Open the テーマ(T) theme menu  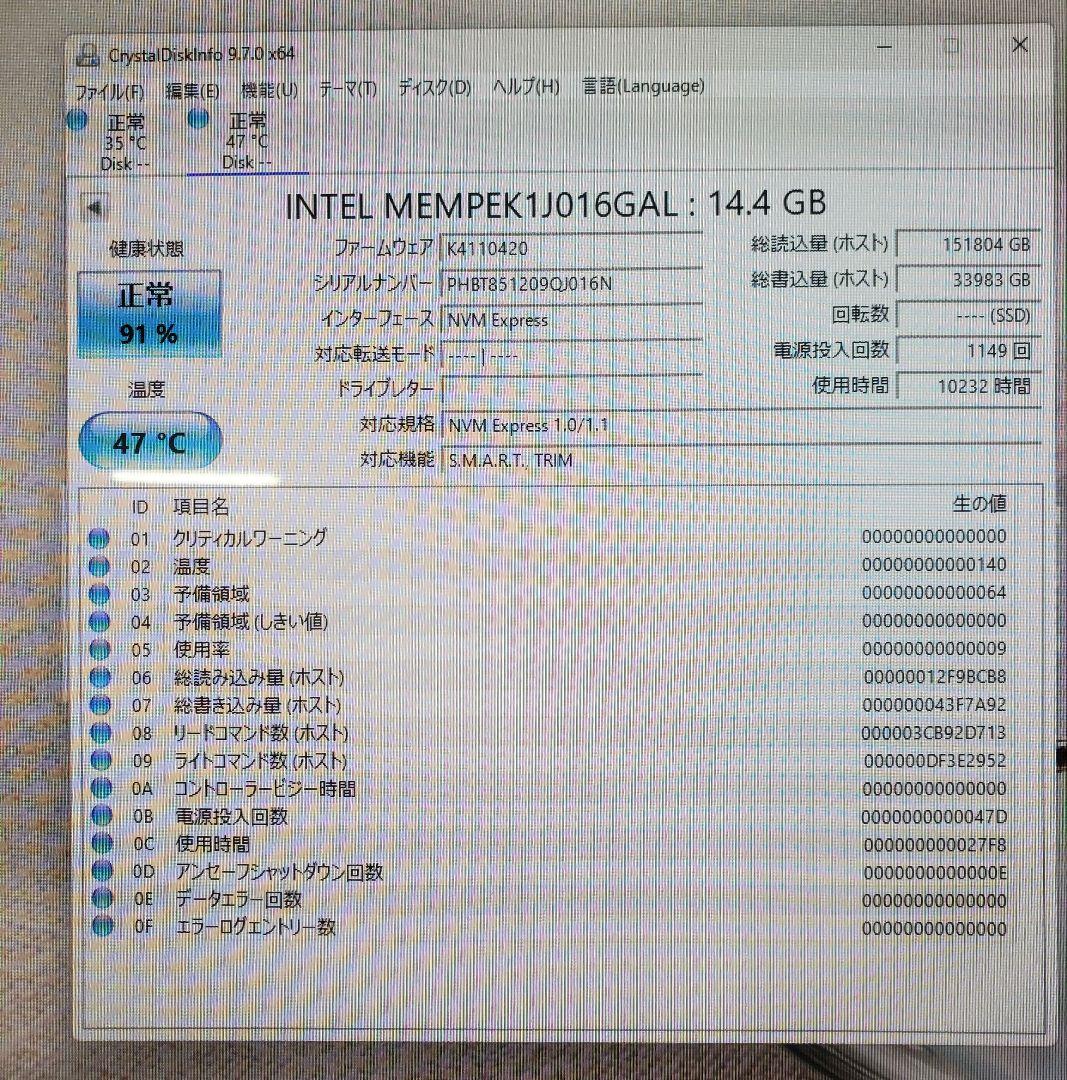[348, 87]
